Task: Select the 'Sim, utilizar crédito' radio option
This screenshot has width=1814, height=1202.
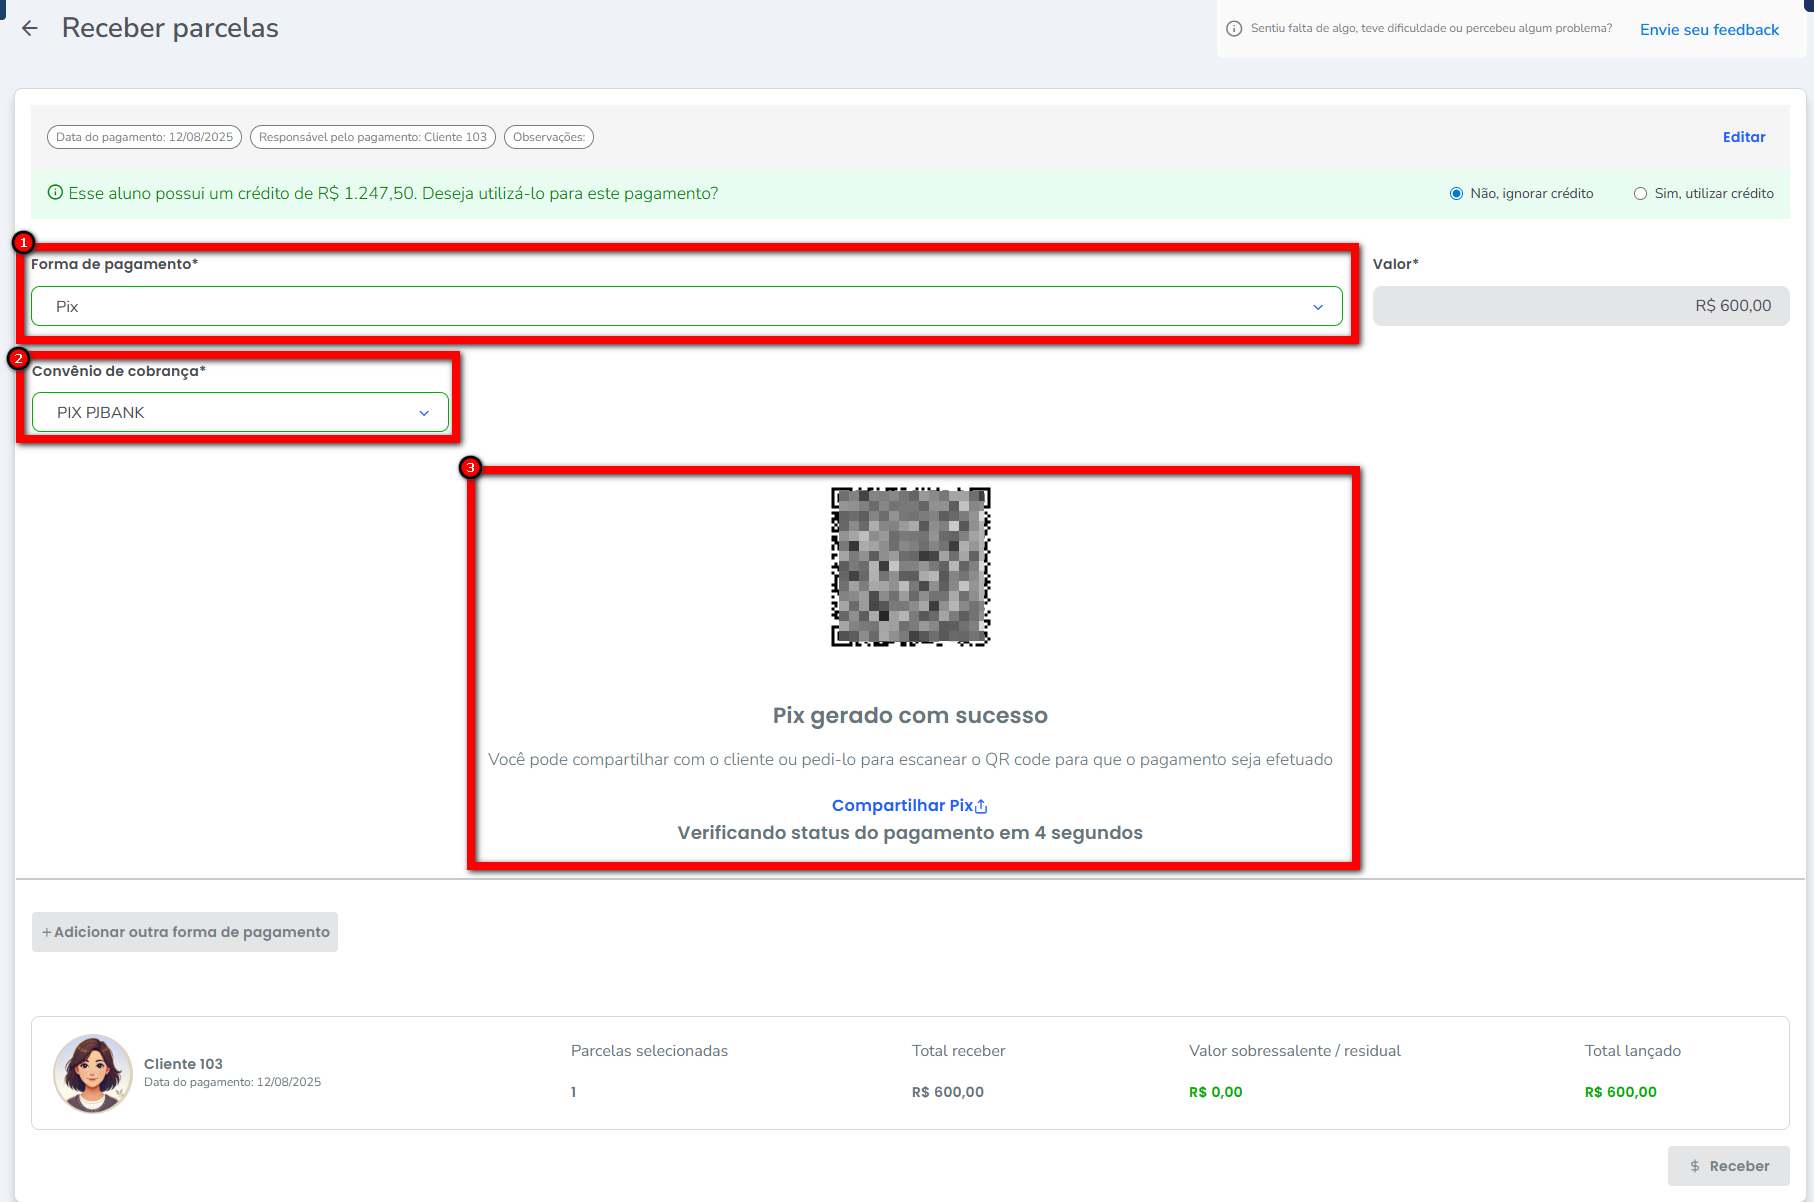Action: (1640, 194)
